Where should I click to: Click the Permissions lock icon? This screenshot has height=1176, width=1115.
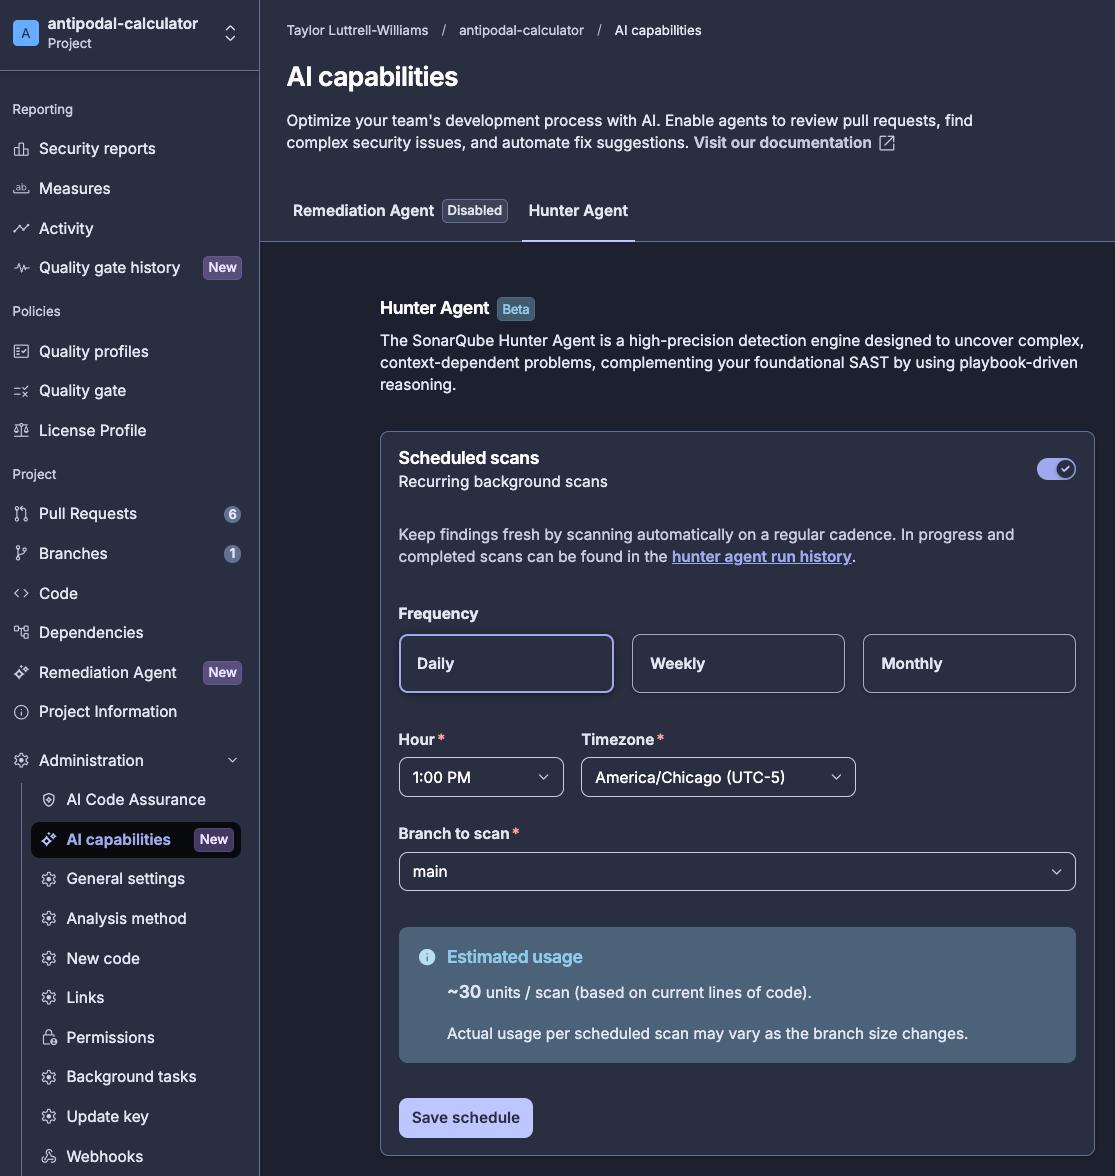point(49,1037)
